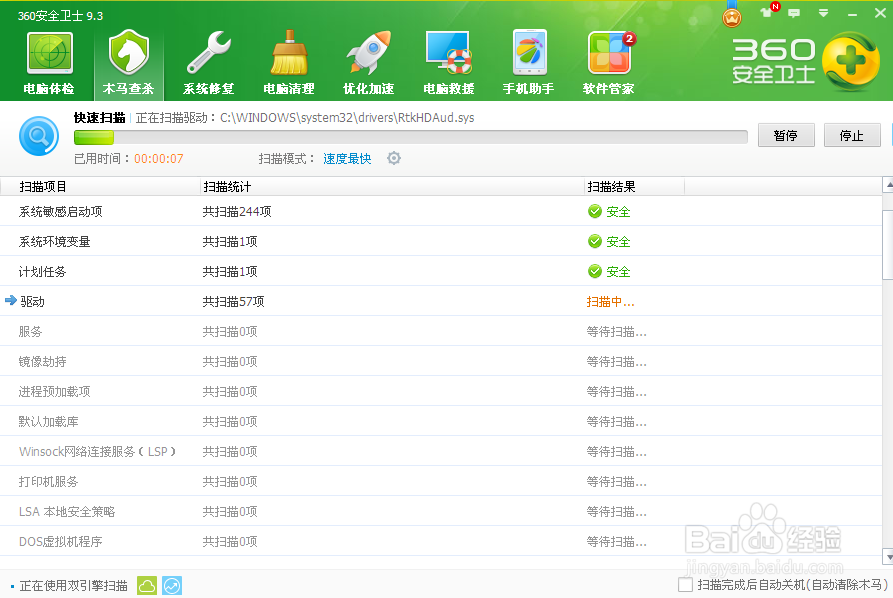Switch to the 木马查杀 tab

click(129, 60)
